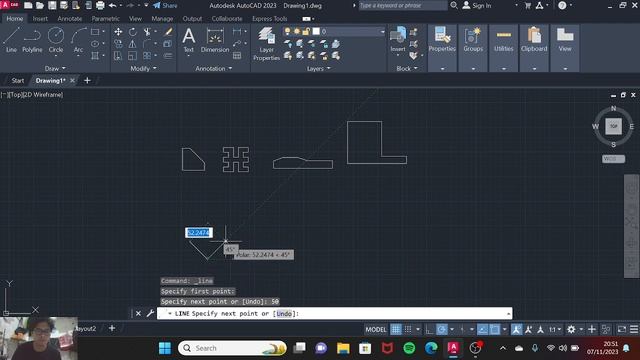Toggle annotation objects visibility in status bar
The height and width of the screenshot is (360, 640).
coord(516,329)
